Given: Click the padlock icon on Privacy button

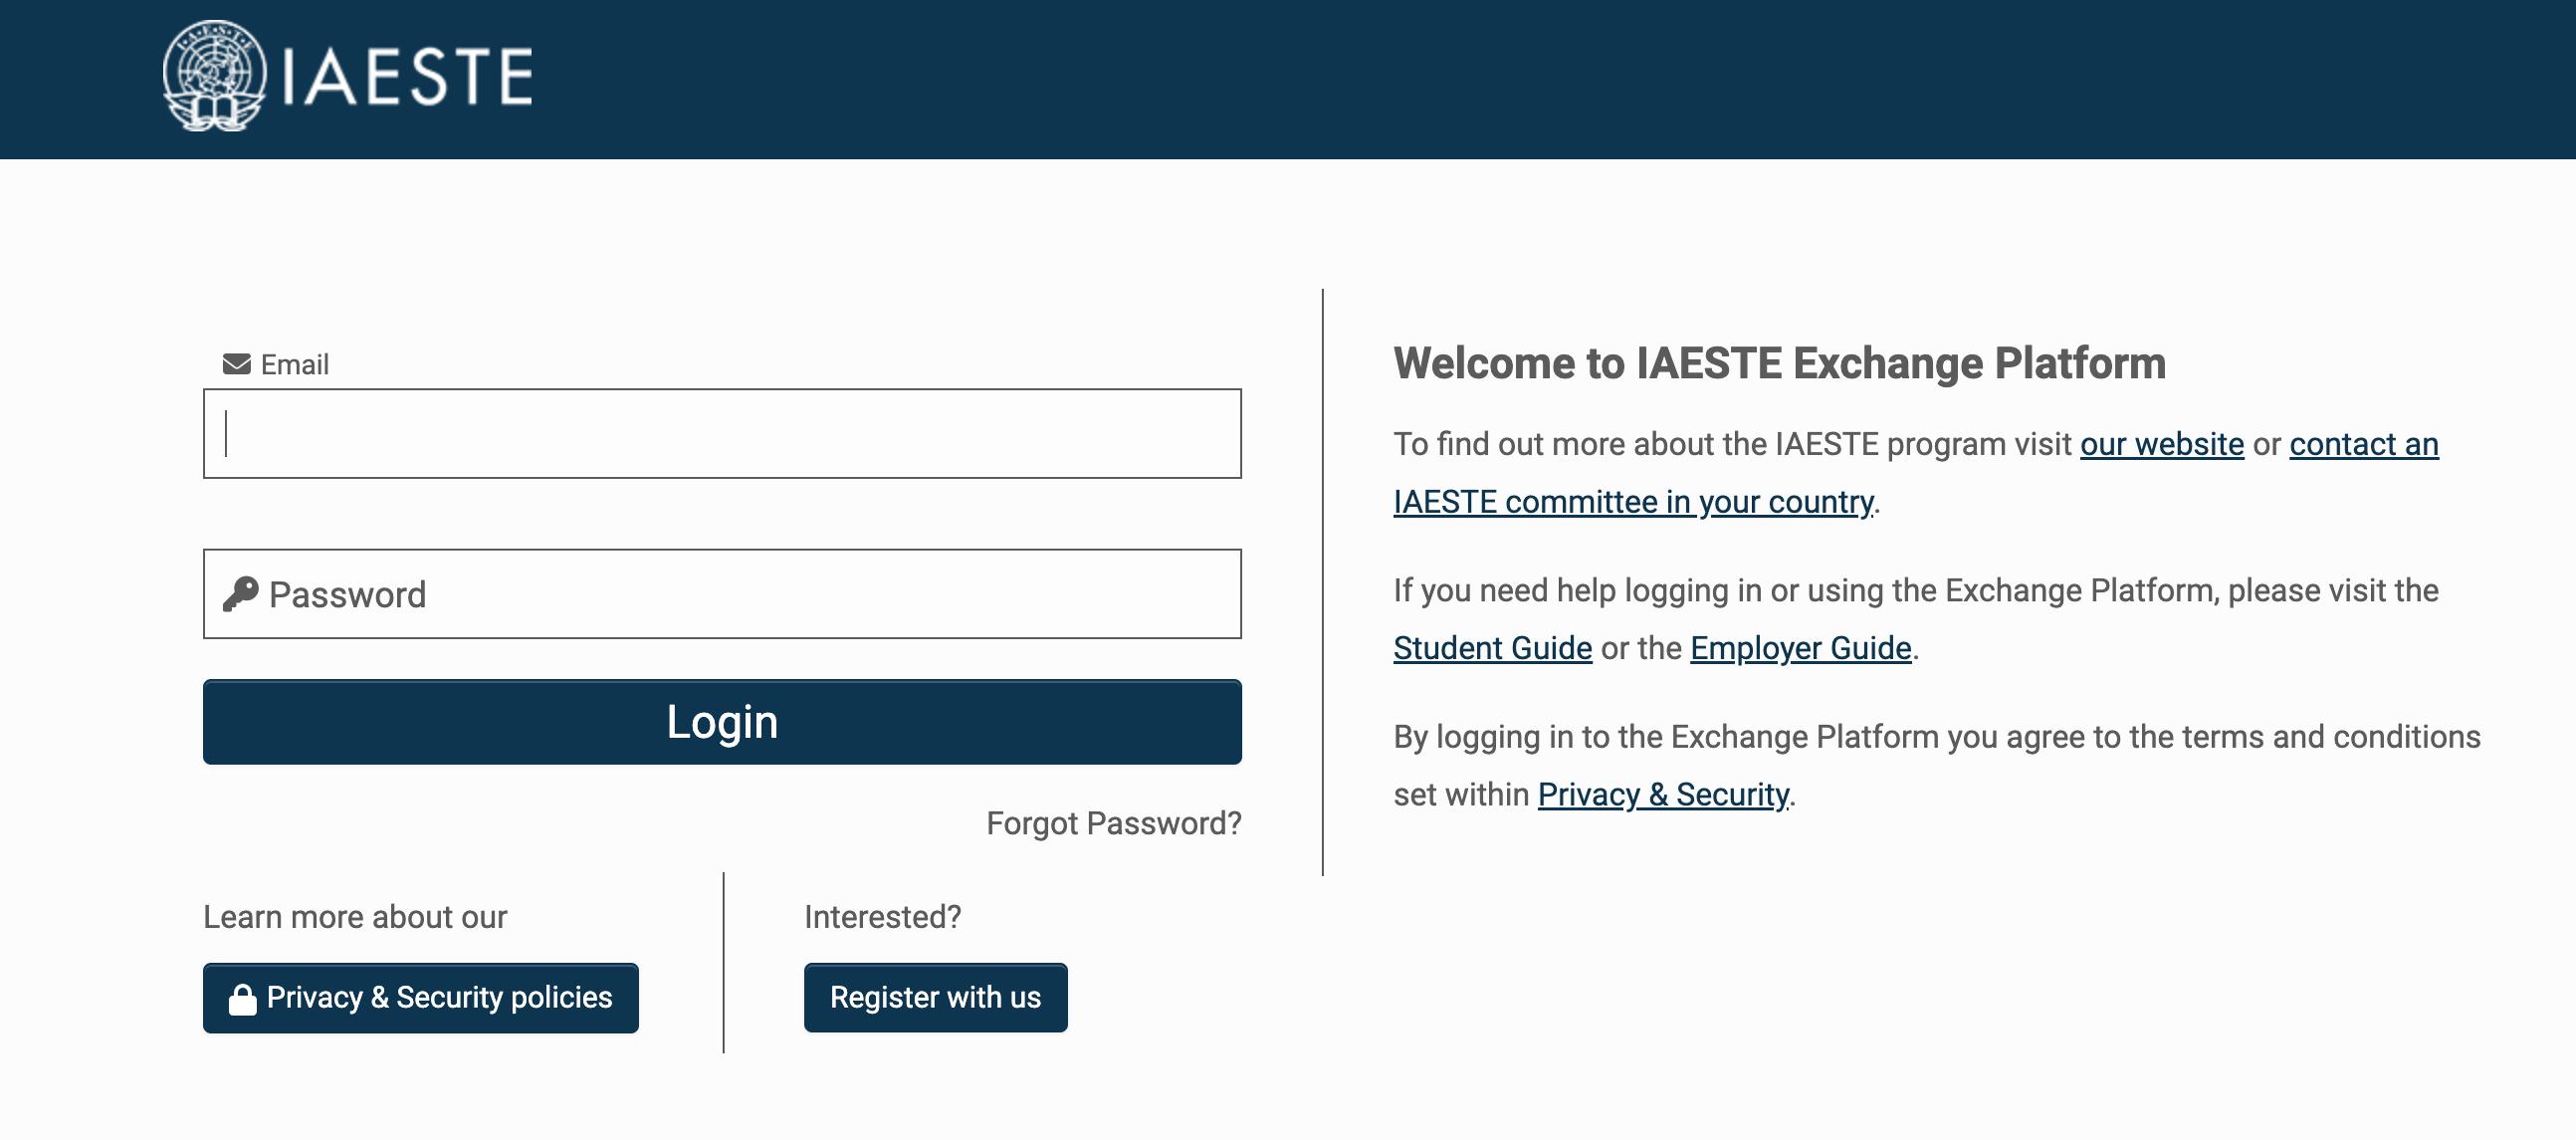Looking at the screenshot, I should (242, 999).
